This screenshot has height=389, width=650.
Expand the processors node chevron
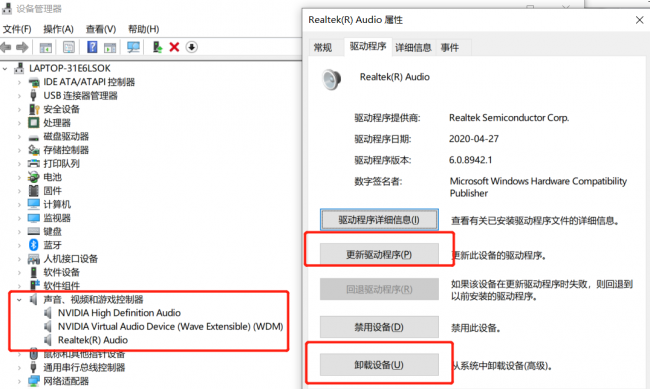coord(19,123)
